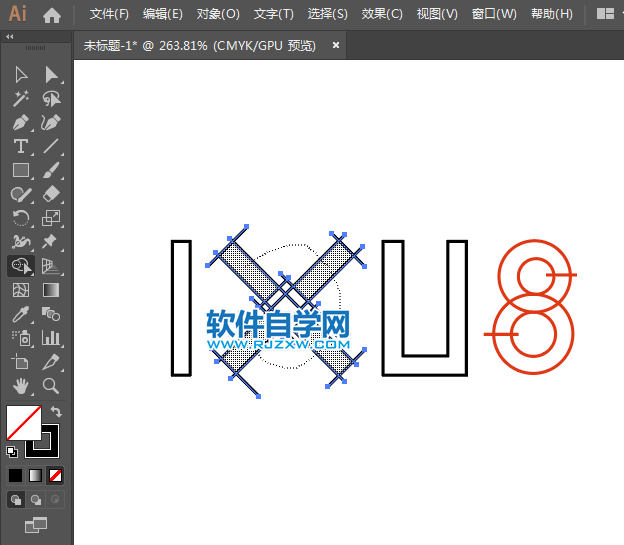Viewport: 624px width, 545px height.
Task: Choose the Blend tool
Action: 51,314
